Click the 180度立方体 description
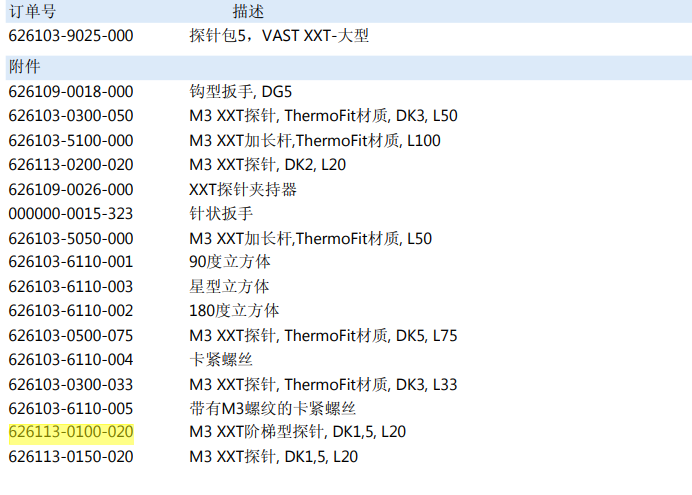692x495 pixels. (x=234, y=310)
